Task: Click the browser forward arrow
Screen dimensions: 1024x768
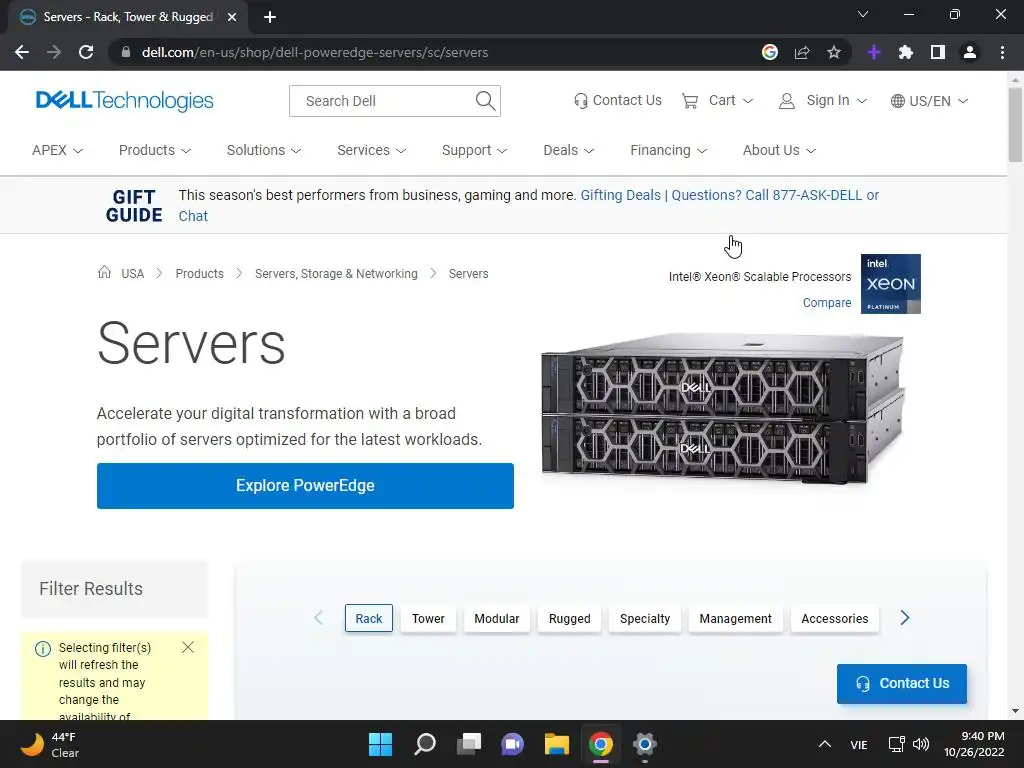Action: [54, 52]
